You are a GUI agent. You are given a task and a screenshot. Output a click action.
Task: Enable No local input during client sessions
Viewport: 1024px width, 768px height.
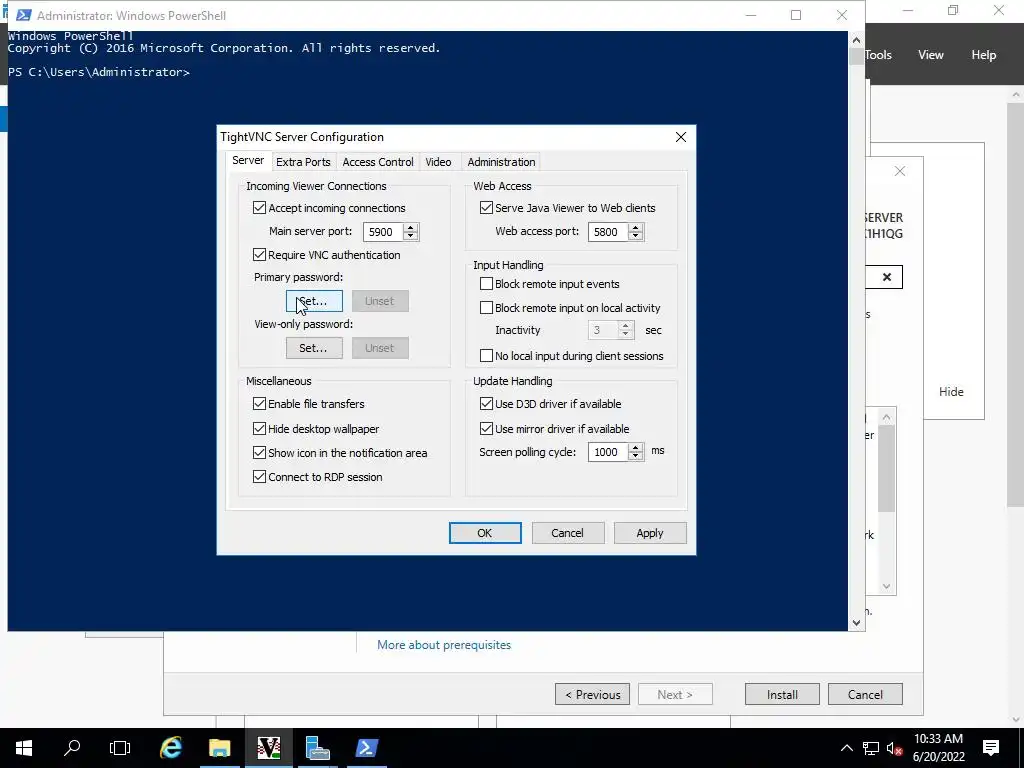[x=486, y=356]
